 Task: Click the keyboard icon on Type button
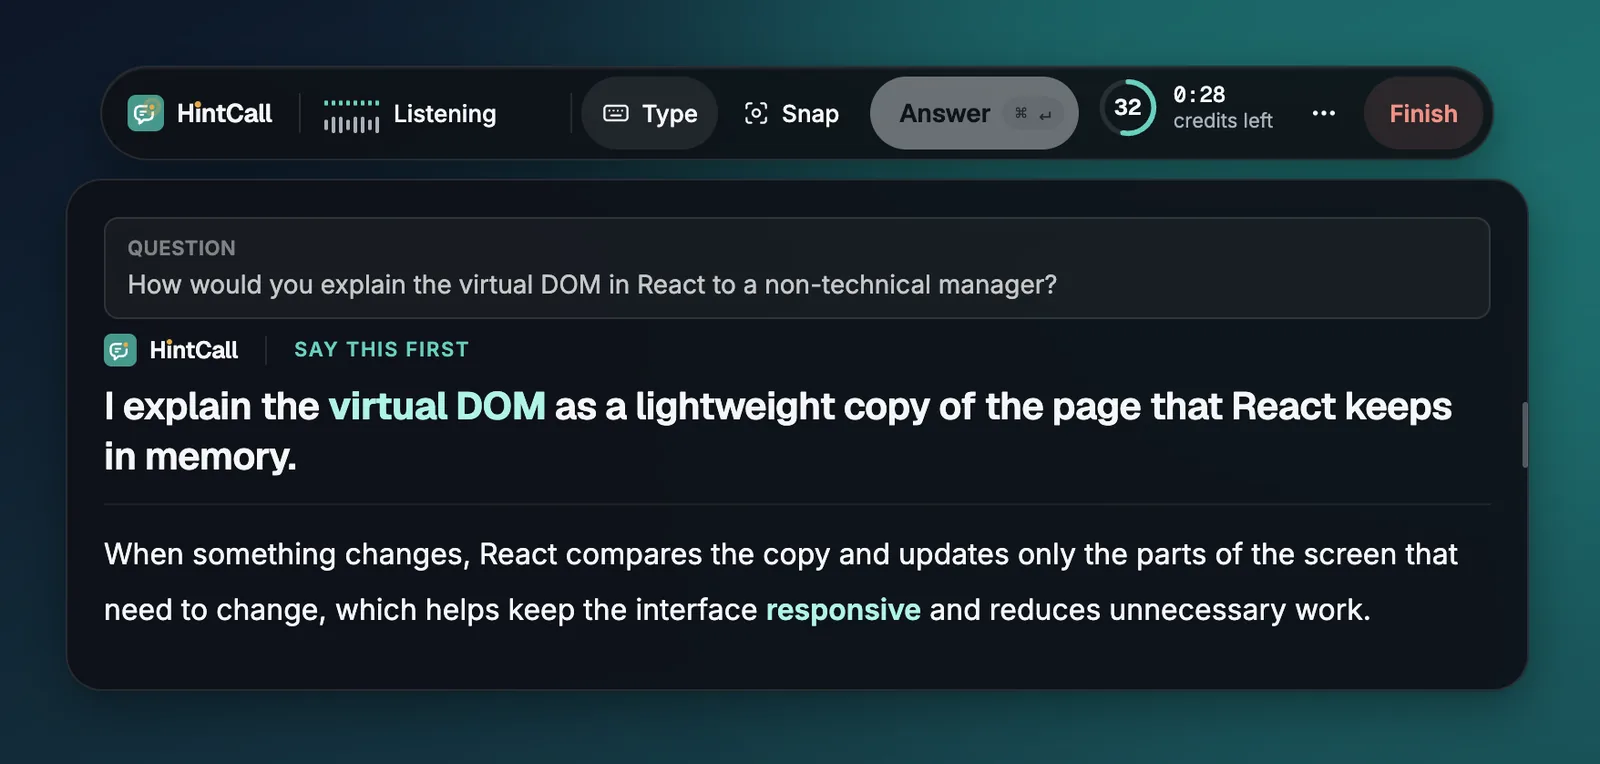click(x=616, y=113)
